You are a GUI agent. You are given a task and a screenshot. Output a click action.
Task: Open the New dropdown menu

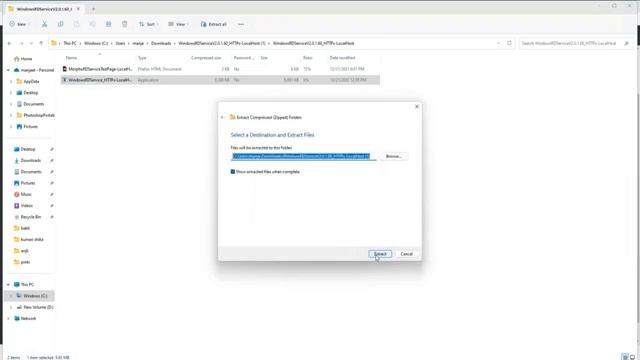(x=19, y=24)
